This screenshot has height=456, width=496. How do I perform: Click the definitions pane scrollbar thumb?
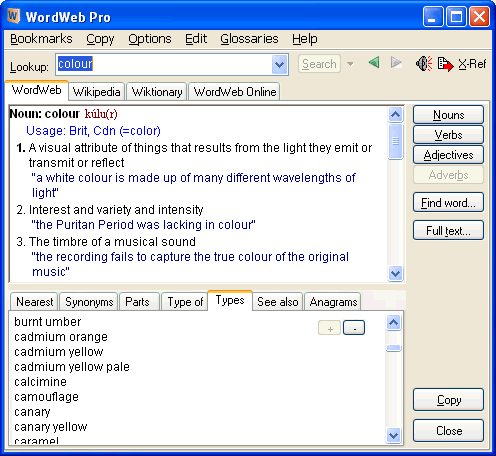[x=395, y=141]
